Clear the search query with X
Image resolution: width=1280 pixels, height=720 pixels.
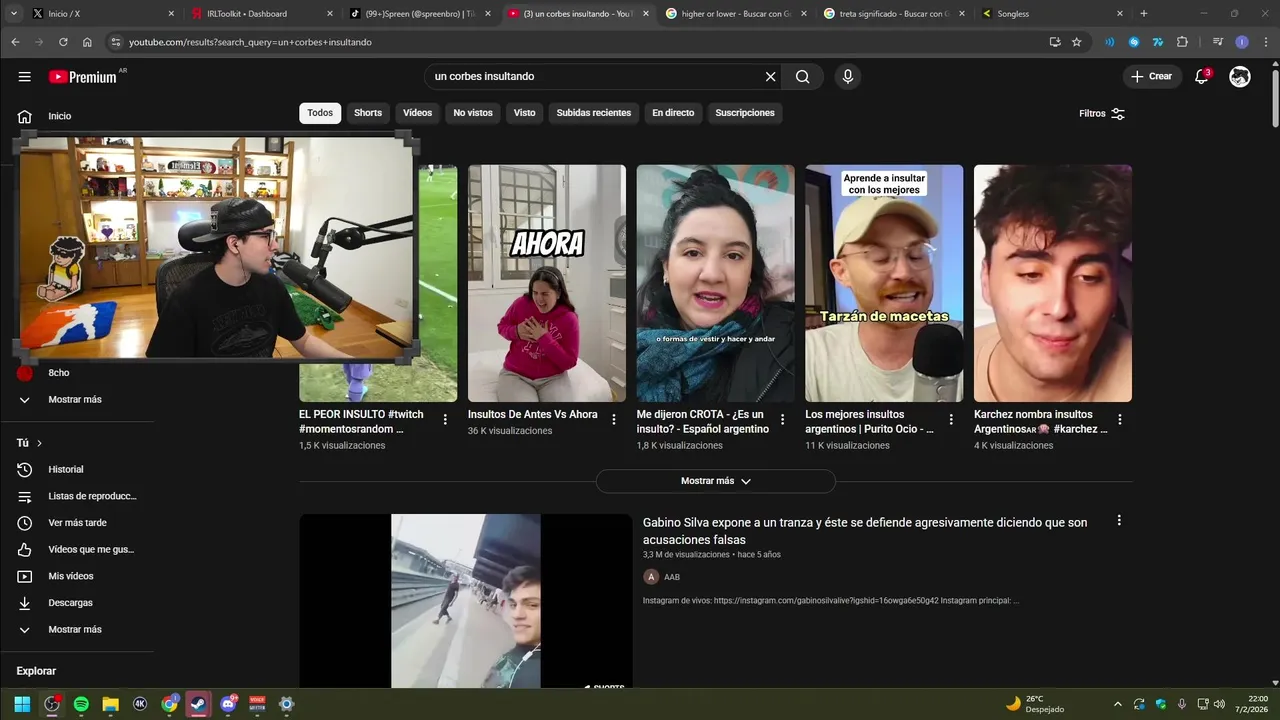point(771,77)
